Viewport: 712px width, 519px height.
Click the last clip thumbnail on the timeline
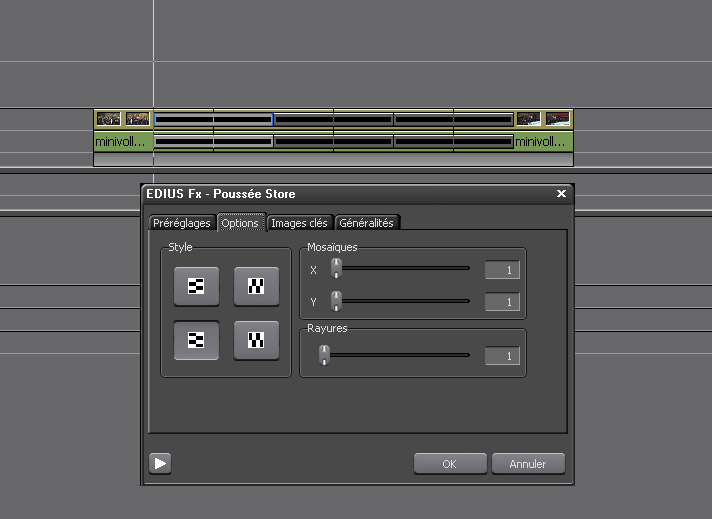[558, 119]
